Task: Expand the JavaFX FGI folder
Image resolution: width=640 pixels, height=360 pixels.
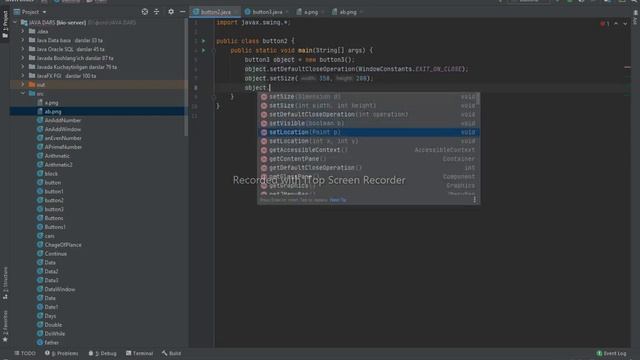Action: [23, 76]
